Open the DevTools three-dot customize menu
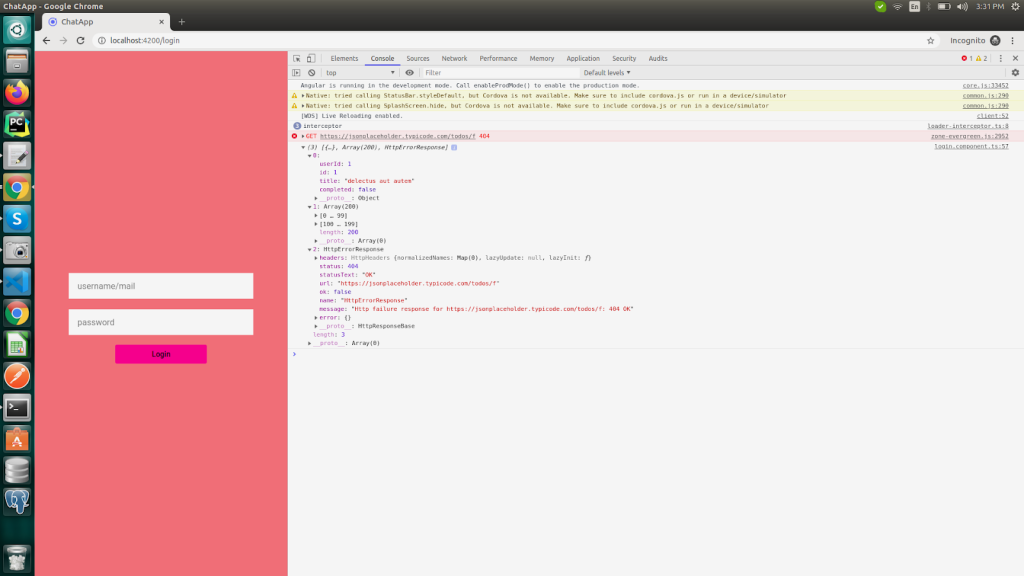This screenshot has width=1024, height=576. [1001, 59]
